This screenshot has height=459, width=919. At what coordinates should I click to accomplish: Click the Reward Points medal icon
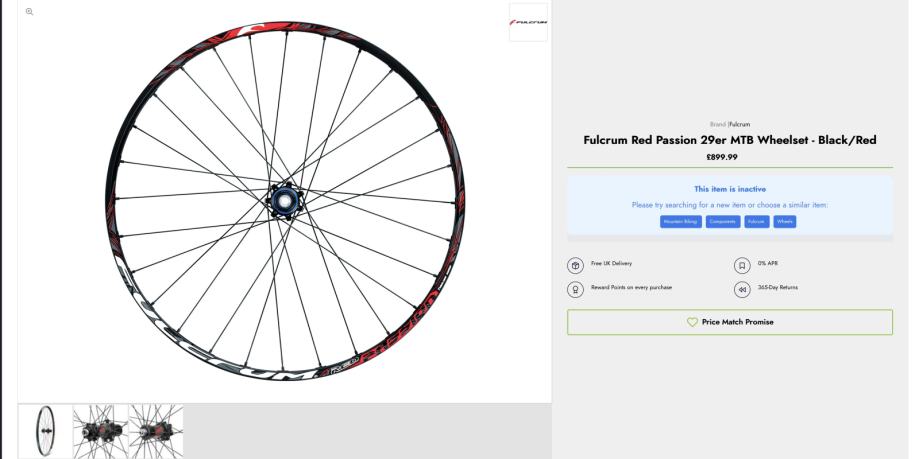coord(576,289)
